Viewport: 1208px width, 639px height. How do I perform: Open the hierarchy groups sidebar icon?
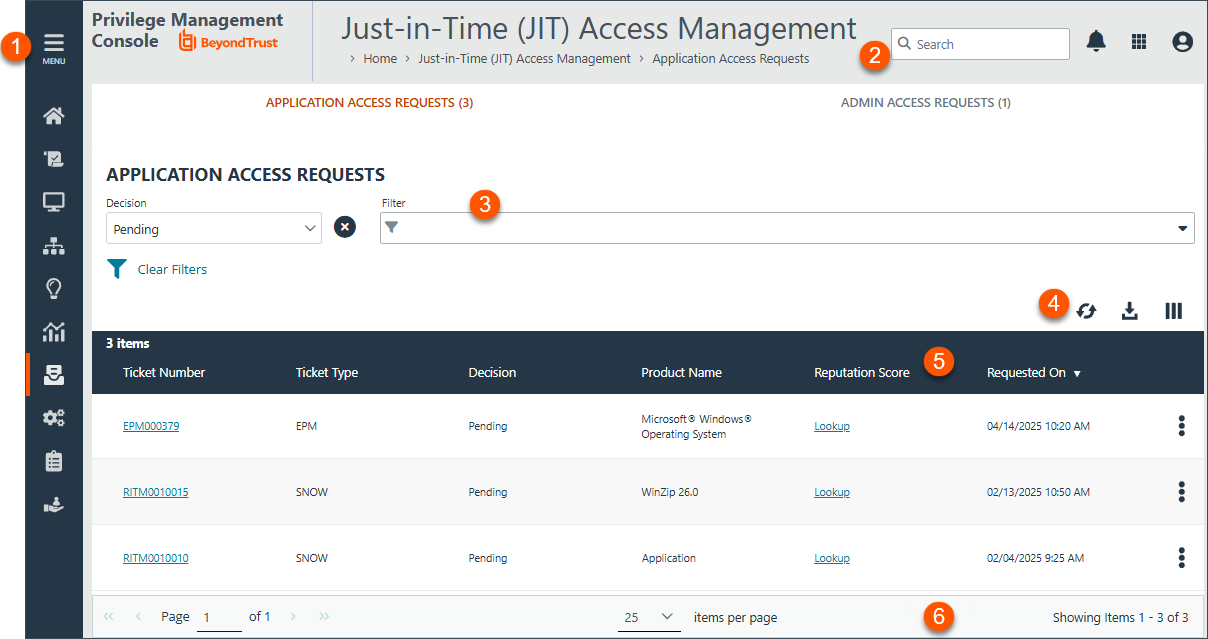[x=54, y=246]
